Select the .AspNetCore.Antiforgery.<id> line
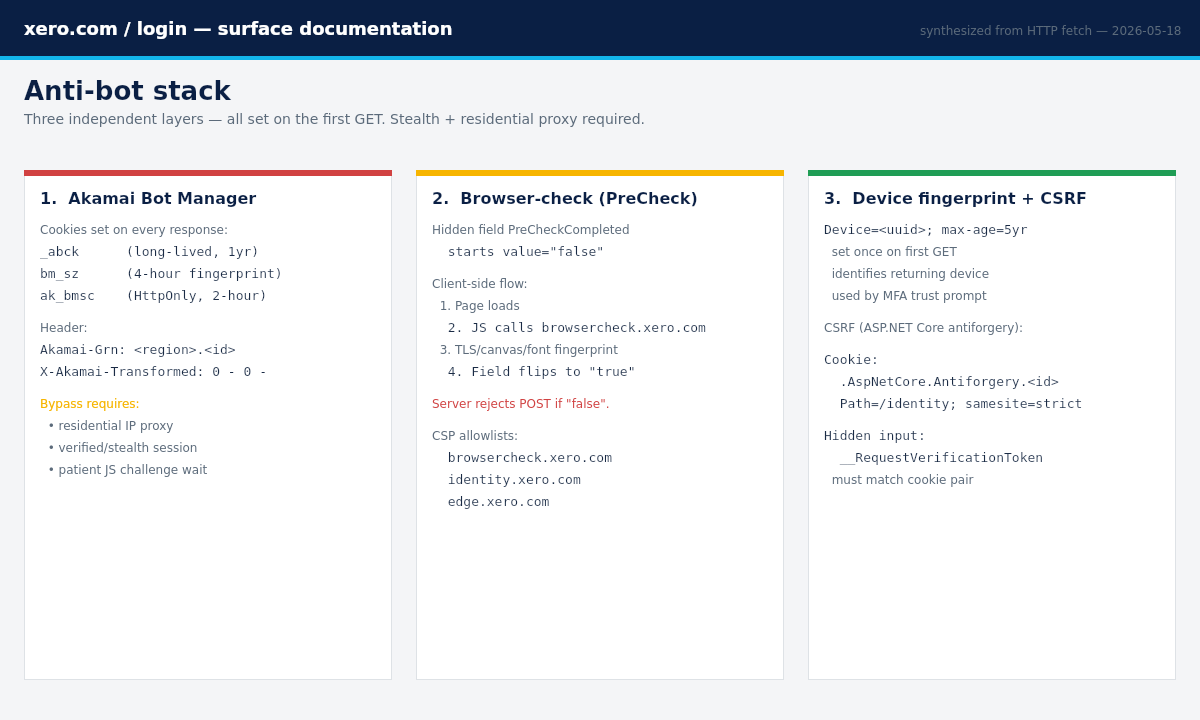1200x720 pixels. click(x=949, y=382)
